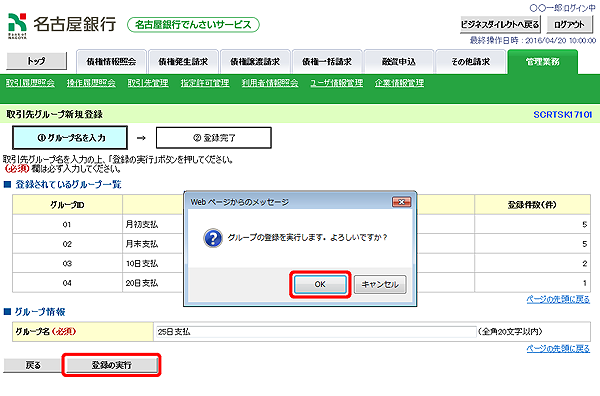
Task: Click ページの先頭に戻る below the group list table
Action: pyautogui.click(x=558, y=299)
